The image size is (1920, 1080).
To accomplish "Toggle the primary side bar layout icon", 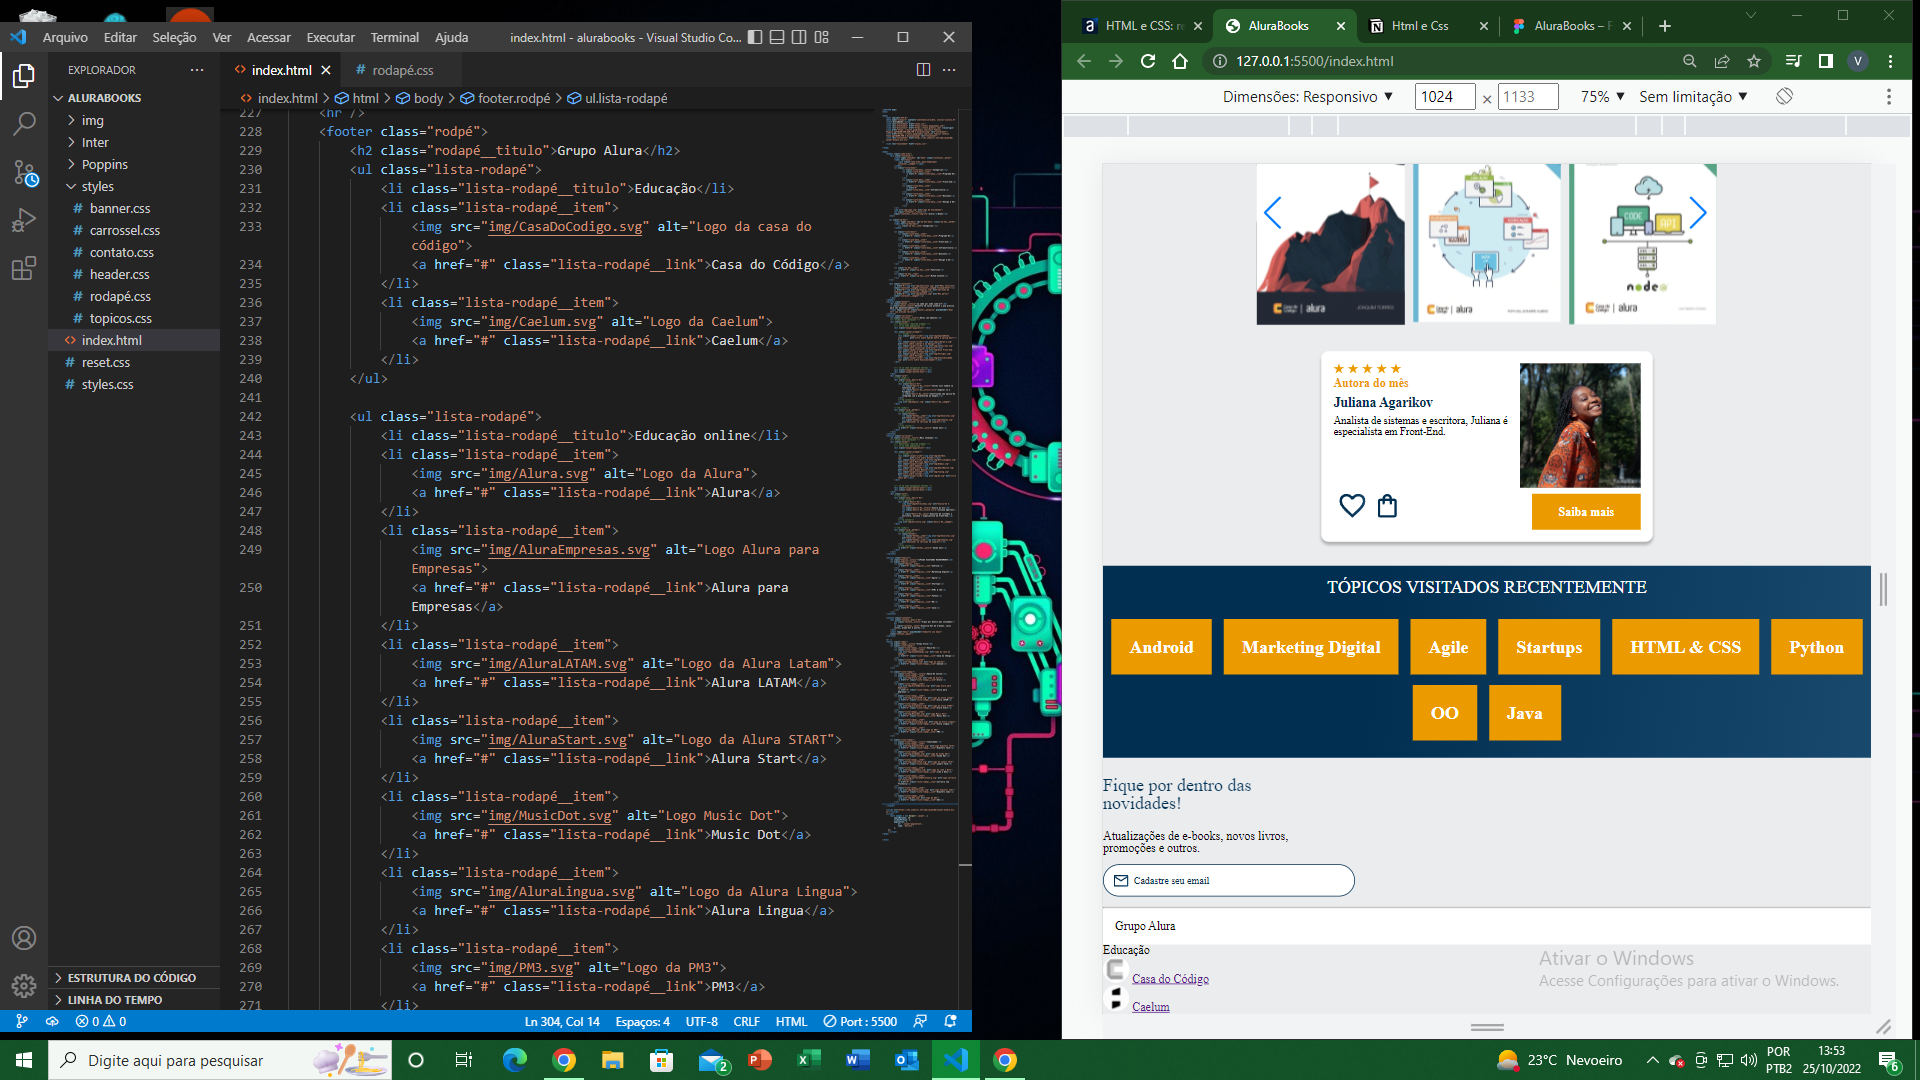I will pyautogui.click(x=755, y=37).
